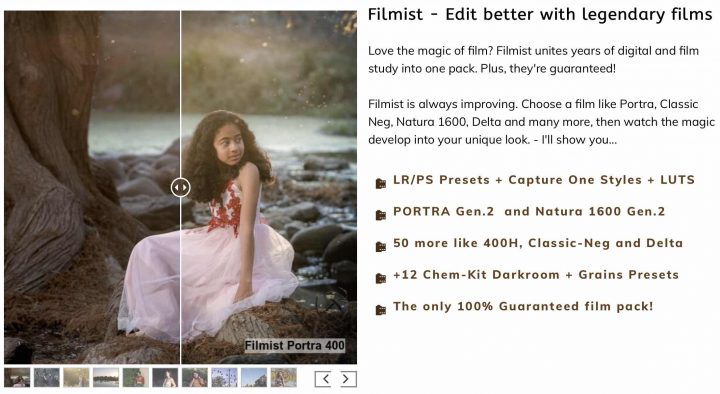Image resolution: width=720 pixels, height=394 pixels.
Task: Click the film icon beside LR/PS Presets
Action: tap(381, 183)
